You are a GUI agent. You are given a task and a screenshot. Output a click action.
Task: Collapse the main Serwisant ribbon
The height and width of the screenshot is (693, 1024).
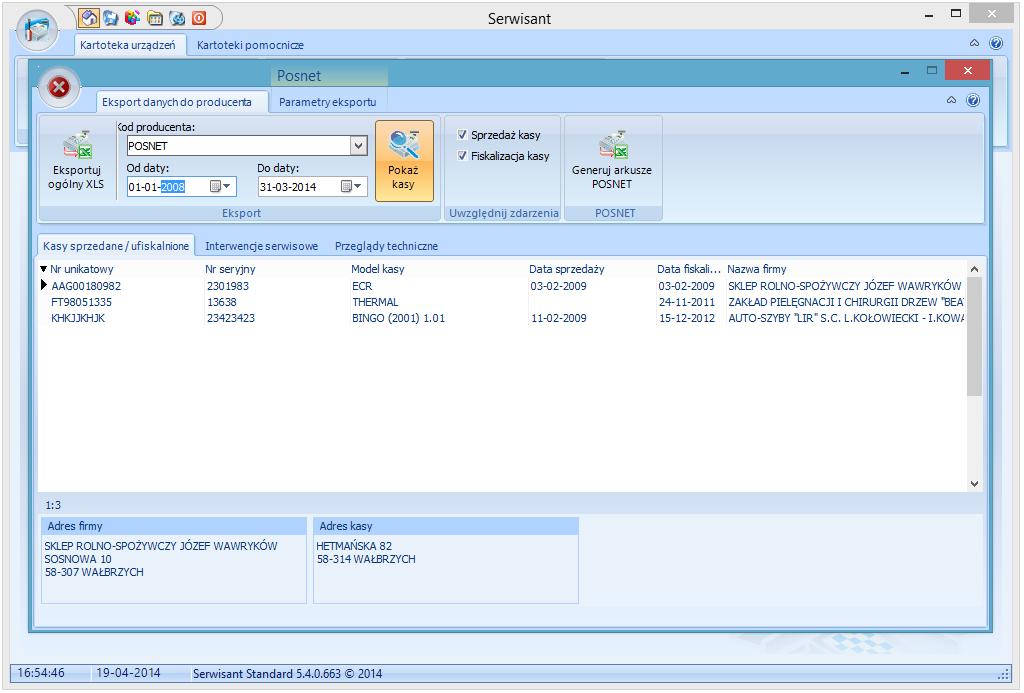click(974, 43)
